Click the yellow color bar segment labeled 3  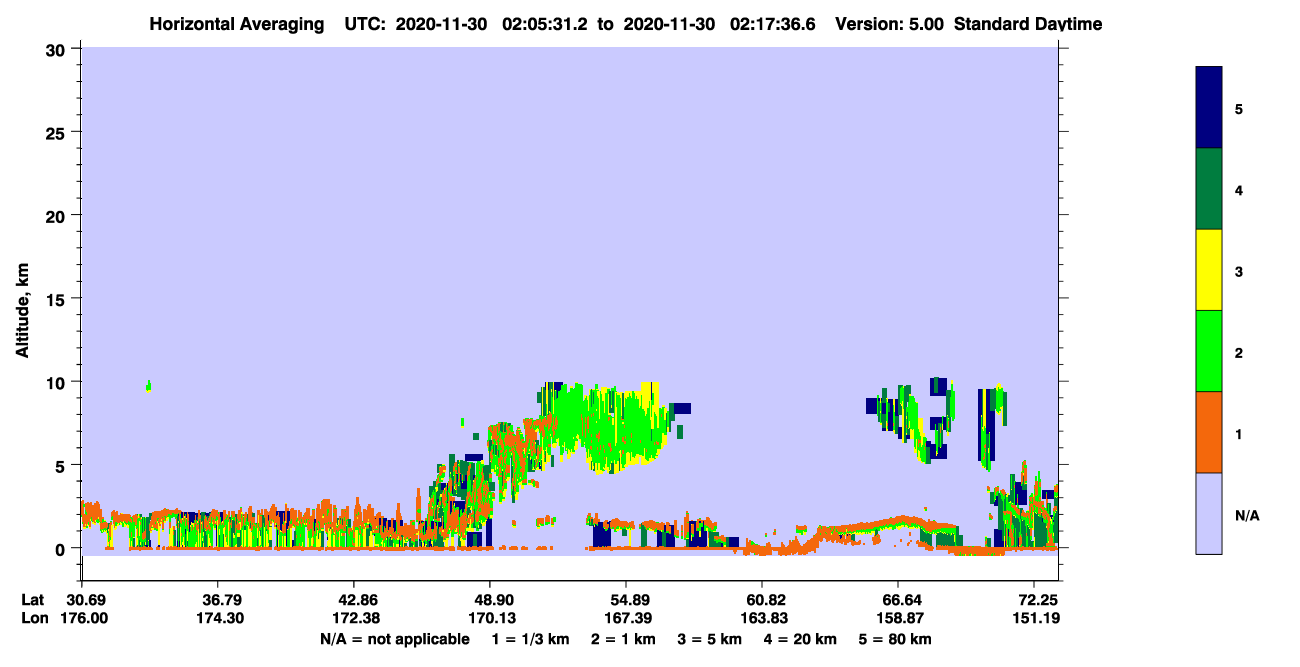(x=1209, y=270)
